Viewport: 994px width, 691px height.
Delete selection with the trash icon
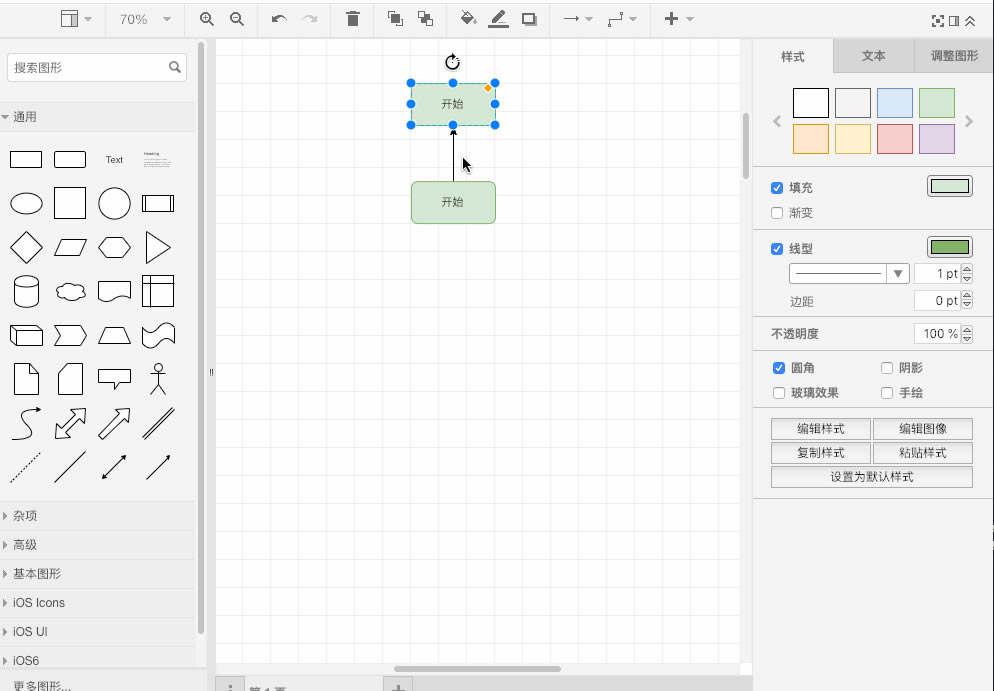(x=352, y=19)
